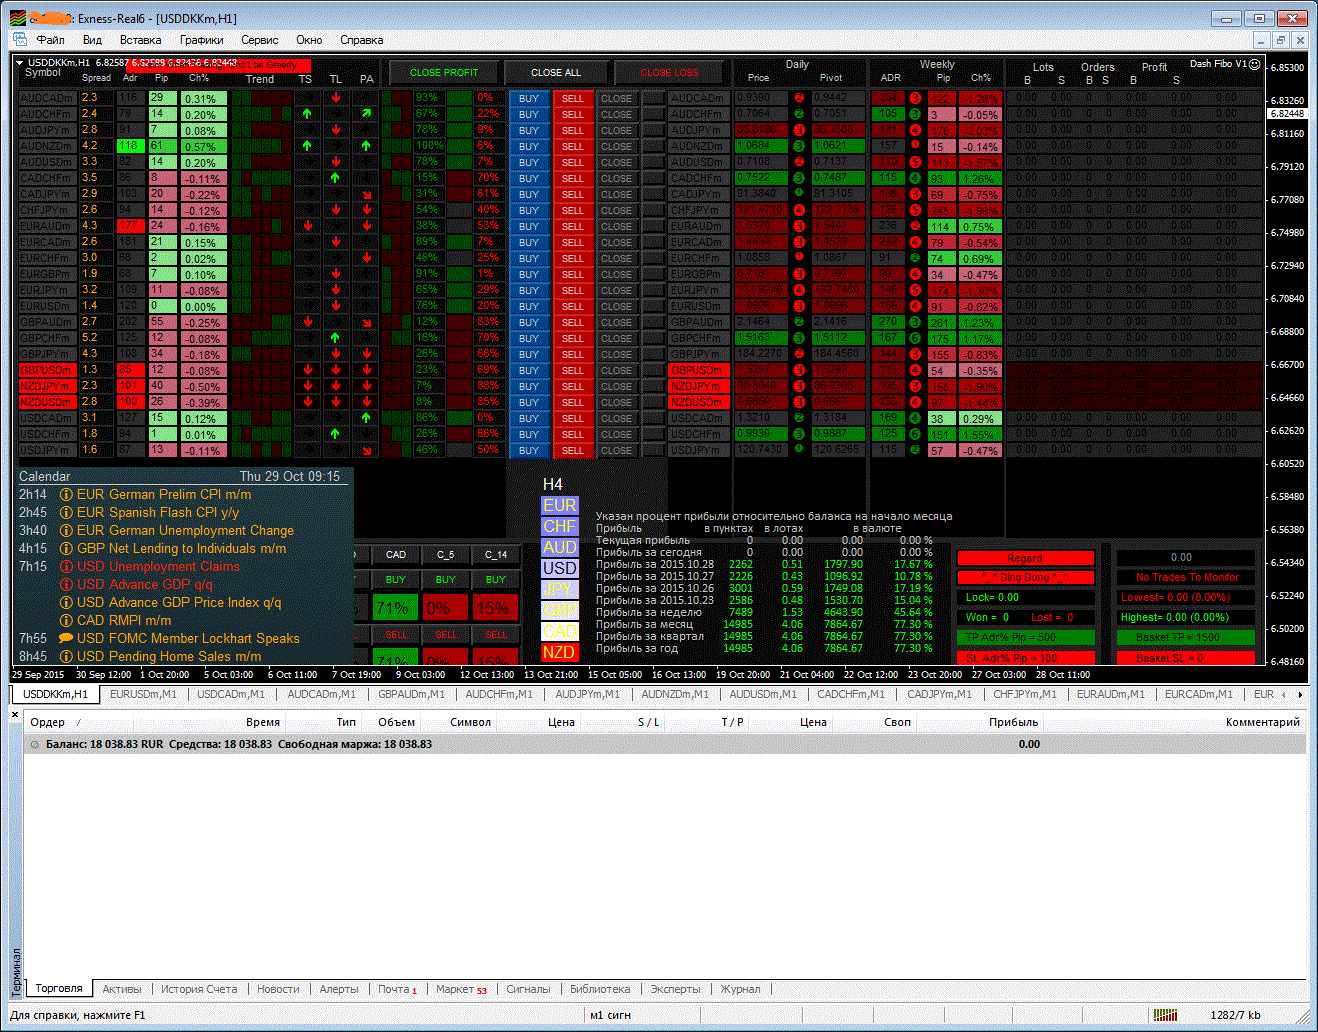The height and width of the screenshot is (1032, 1318).
Task: Open the Справка menu
Action: click(361, 40)
